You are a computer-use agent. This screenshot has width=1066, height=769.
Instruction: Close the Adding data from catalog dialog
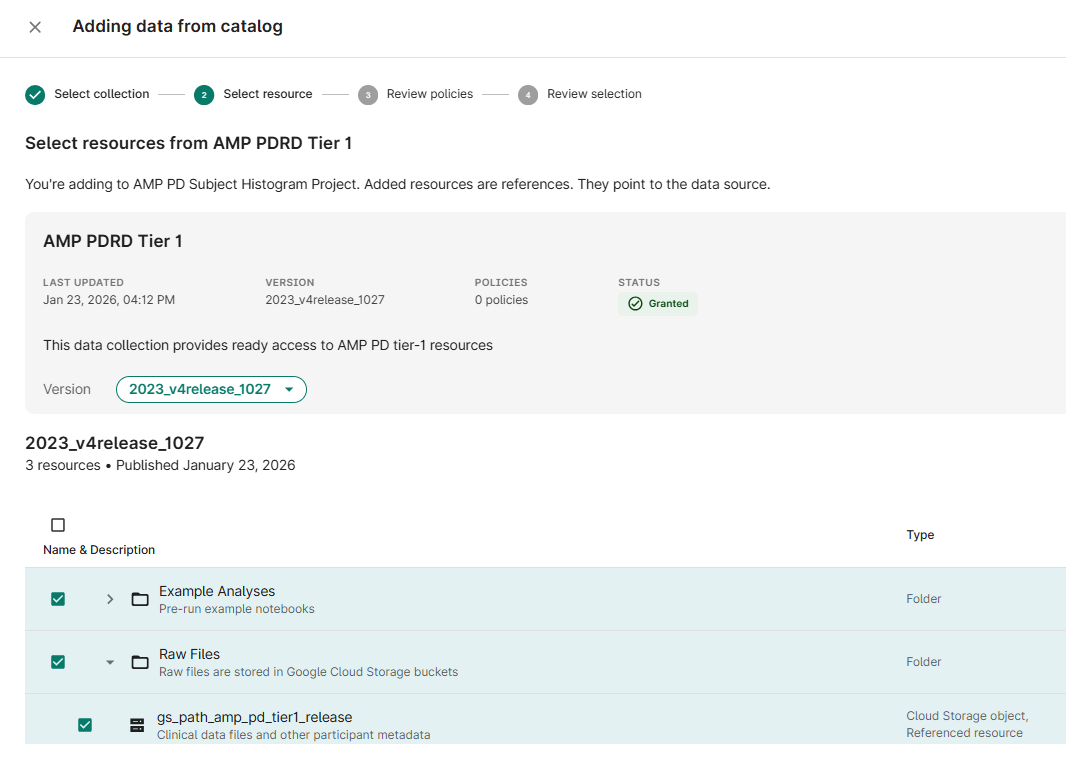click(x=35, y=27)
